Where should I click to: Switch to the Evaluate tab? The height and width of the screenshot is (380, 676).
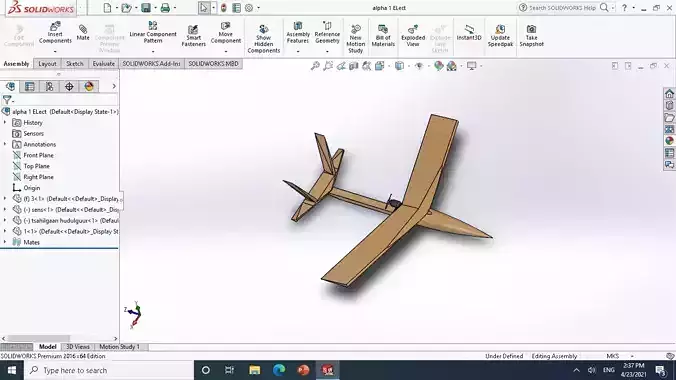point(103,63)
